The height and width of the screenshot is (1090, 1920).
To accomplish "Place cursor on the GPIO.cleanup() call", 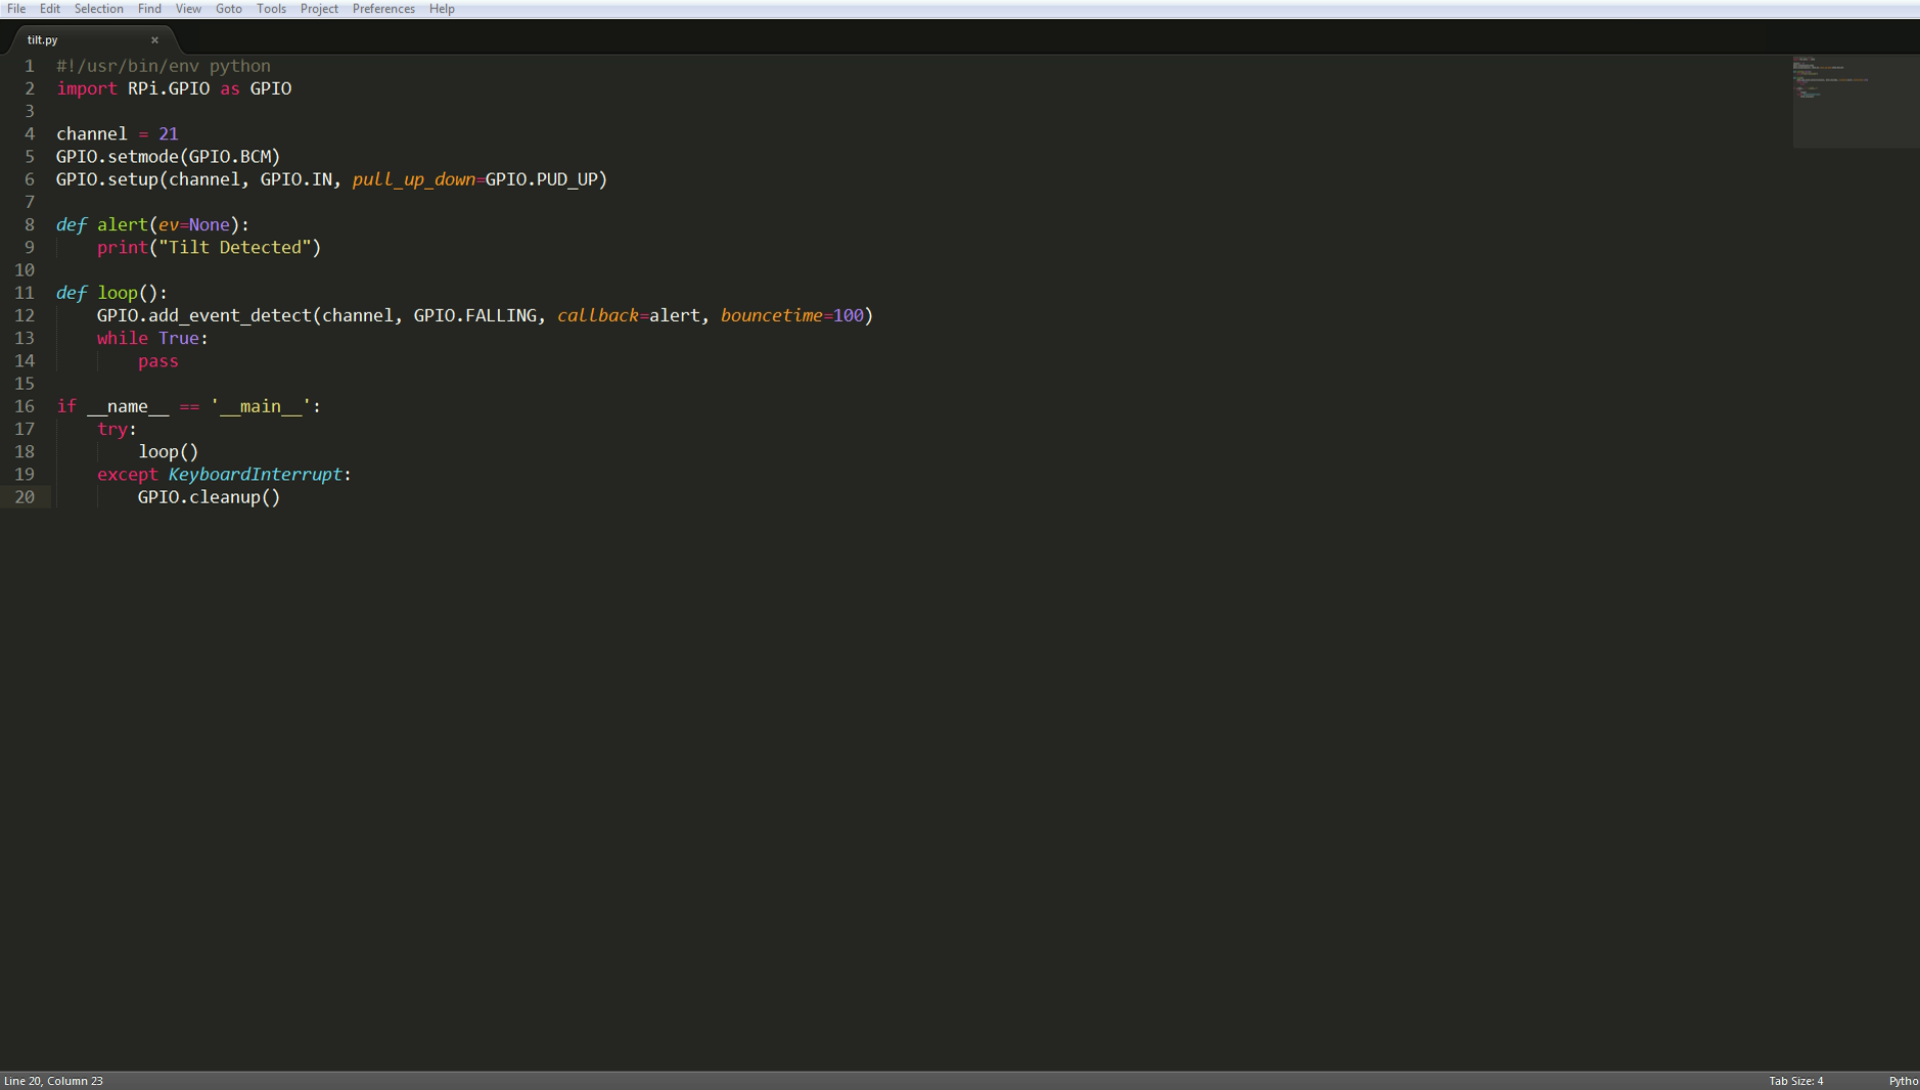I will (208, 498).
